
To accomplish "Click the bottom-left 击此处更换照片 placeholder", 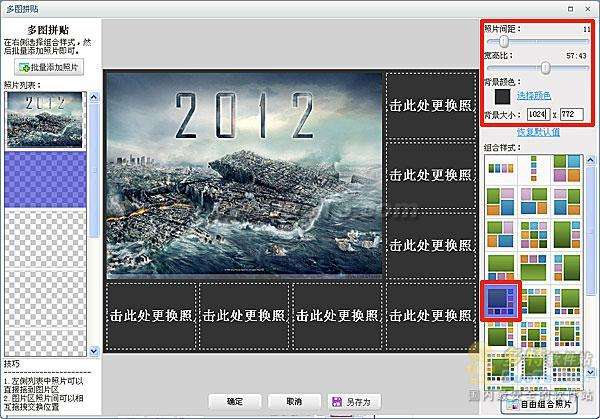I will click(x=151, y=316).
